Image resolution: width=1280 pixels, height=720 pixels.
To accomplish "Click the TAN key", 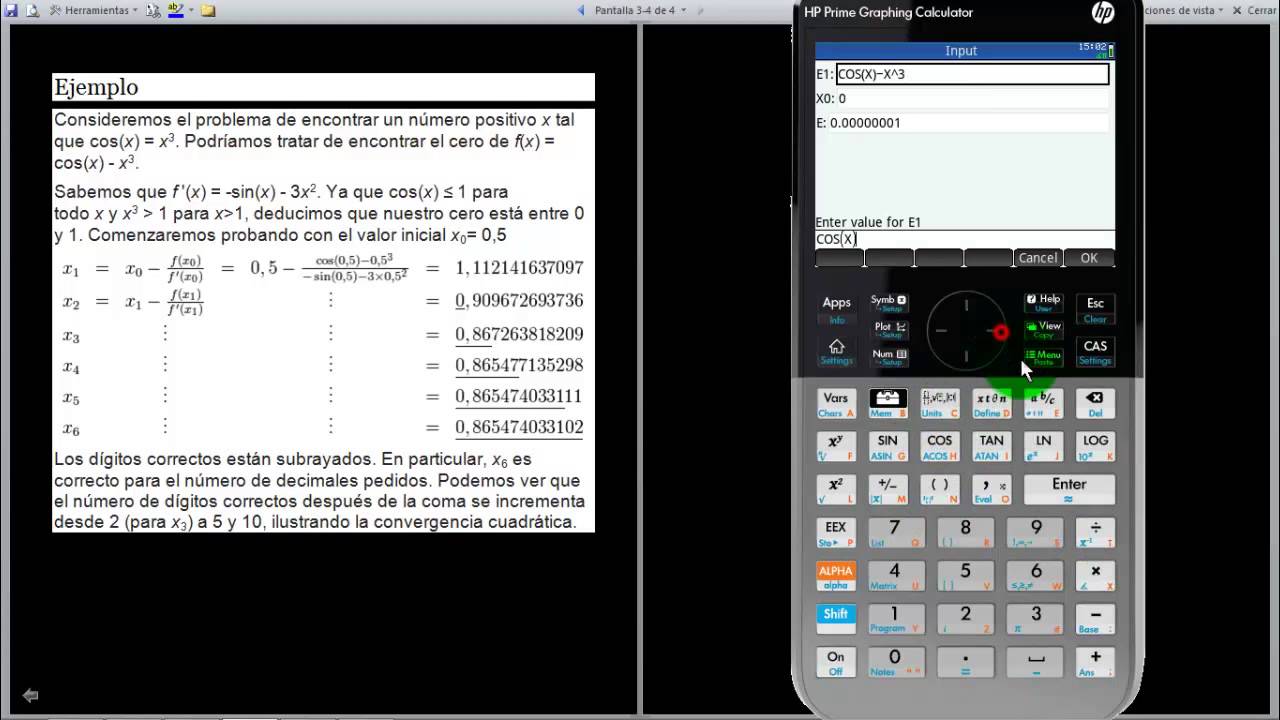I will point(991,446).
